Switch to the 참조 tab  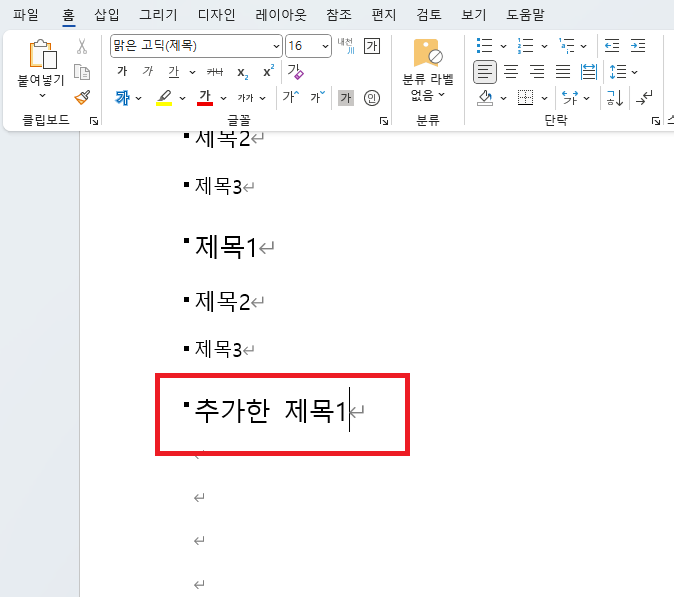(339, 15)
